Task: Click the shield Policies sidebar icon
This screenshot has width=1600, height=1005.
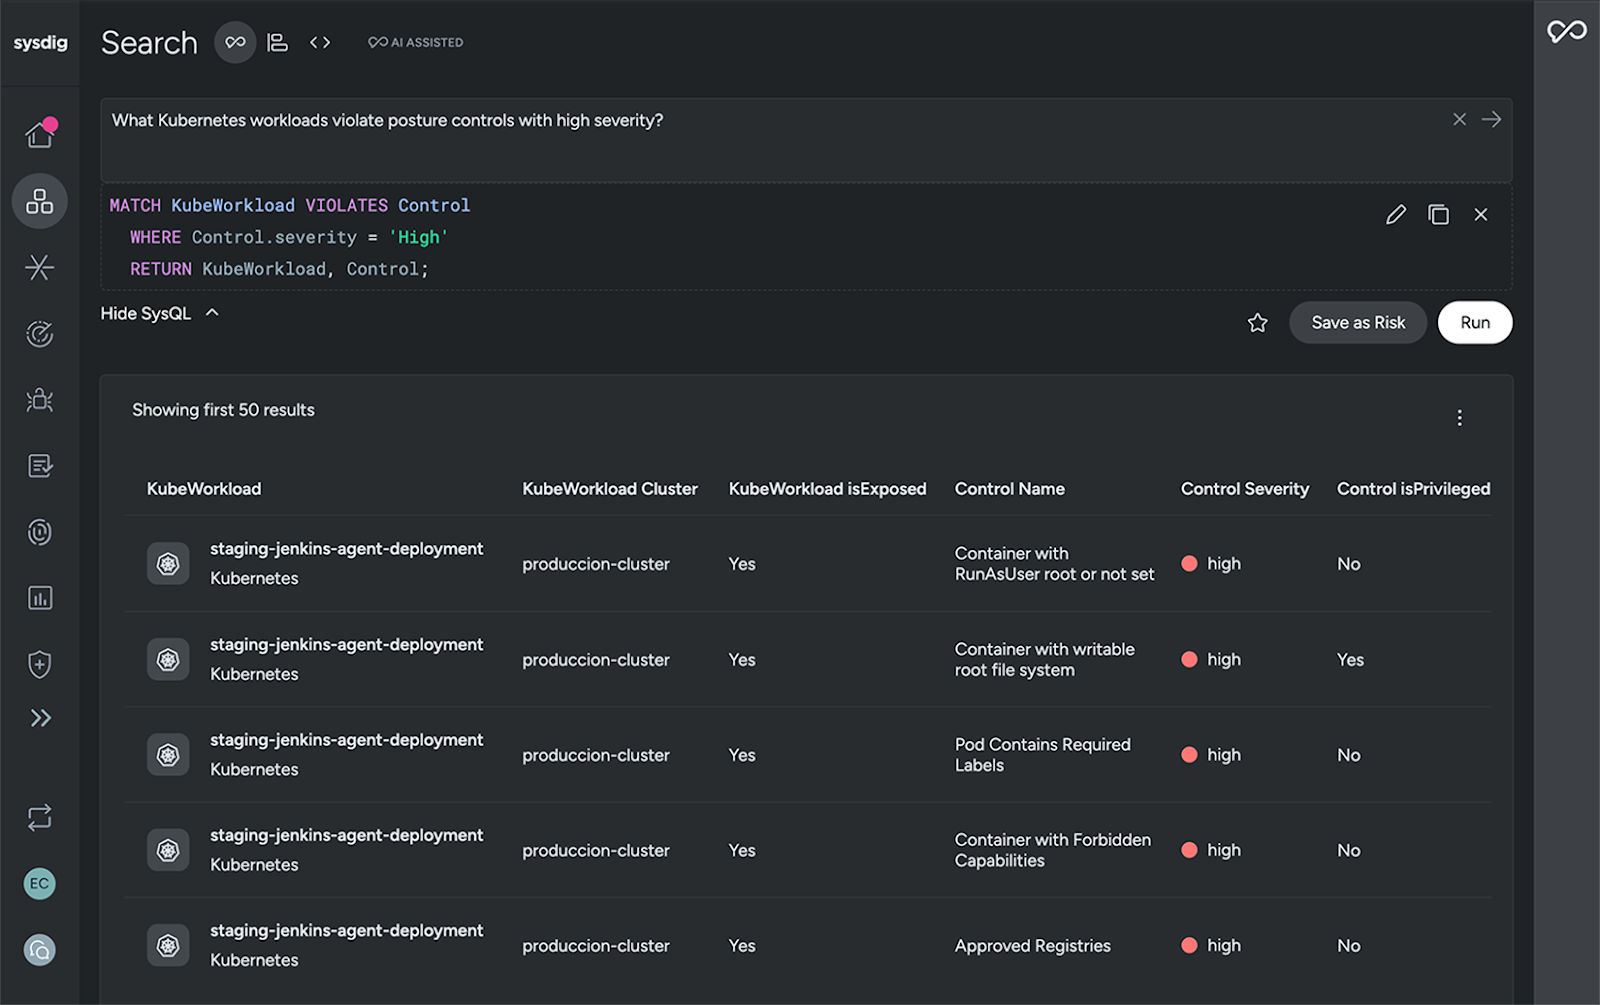Action: (39, 664)
